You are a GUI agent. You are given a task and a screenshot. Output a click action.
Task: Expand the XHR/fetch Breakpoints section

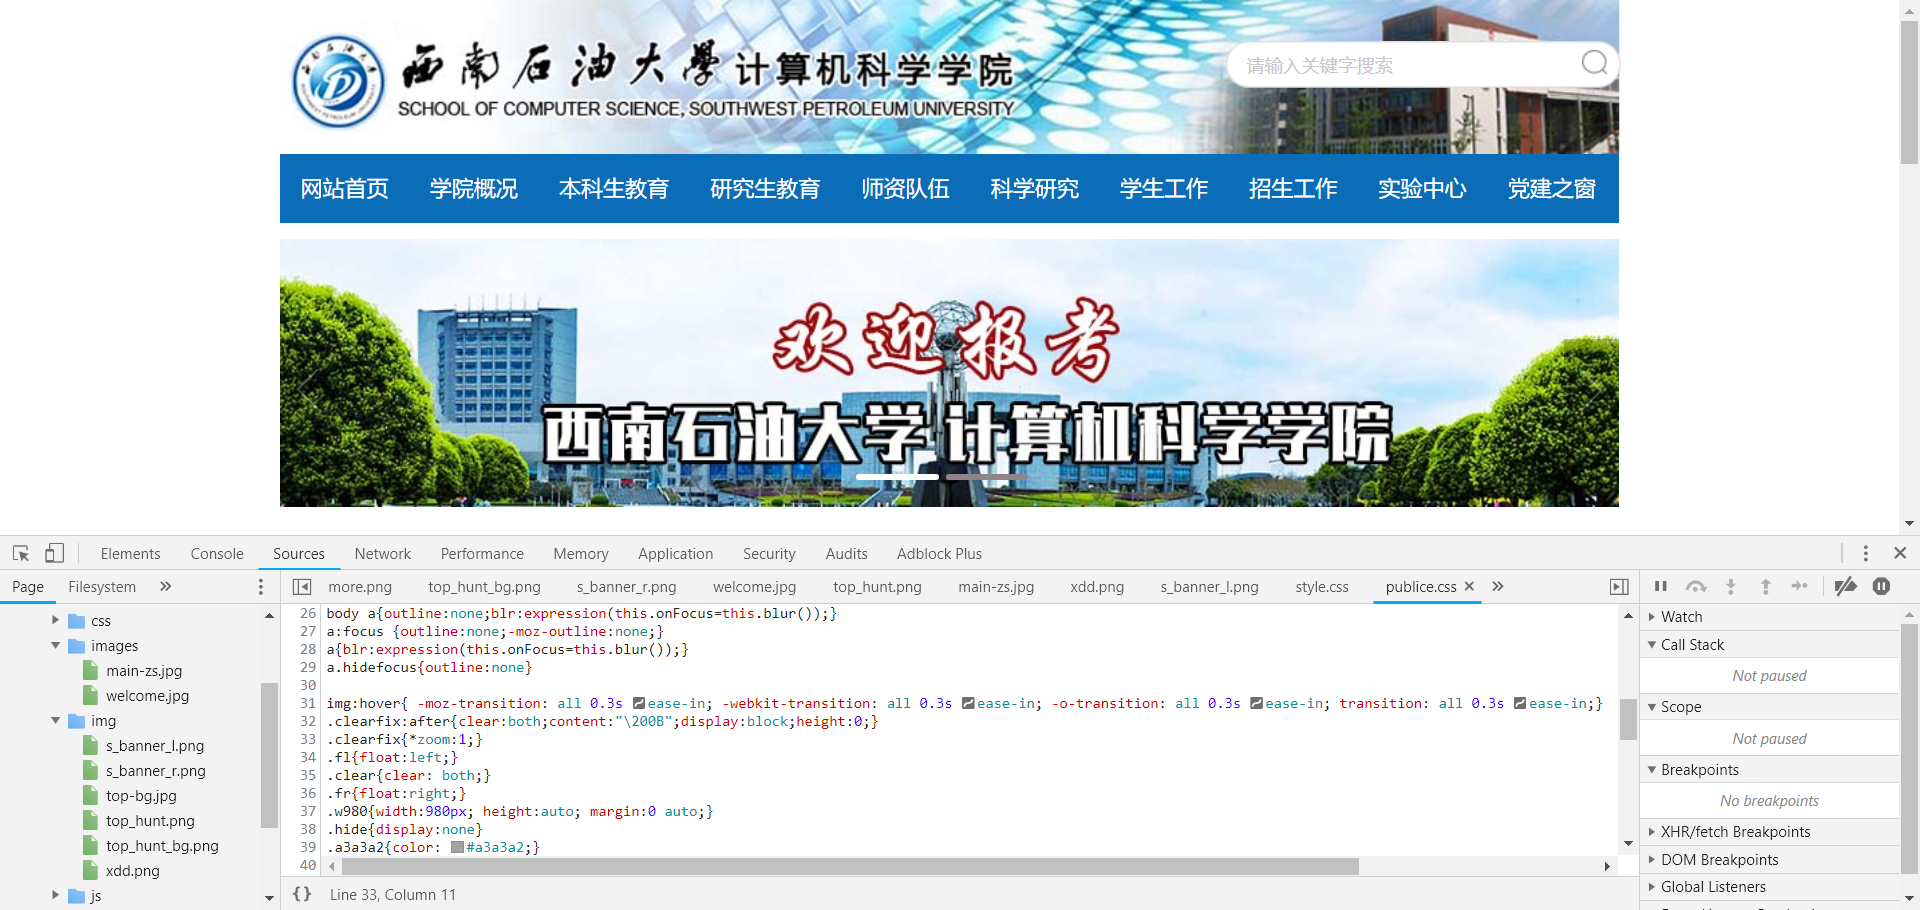(1651, 832)
